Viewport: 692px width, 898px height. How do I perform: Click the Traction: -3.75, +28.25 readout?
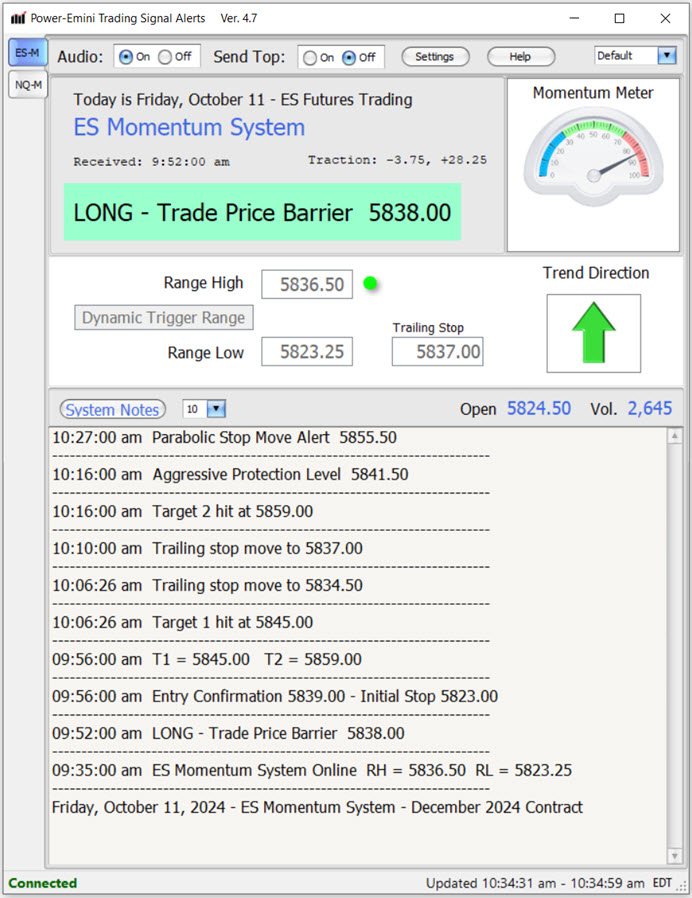398,160
